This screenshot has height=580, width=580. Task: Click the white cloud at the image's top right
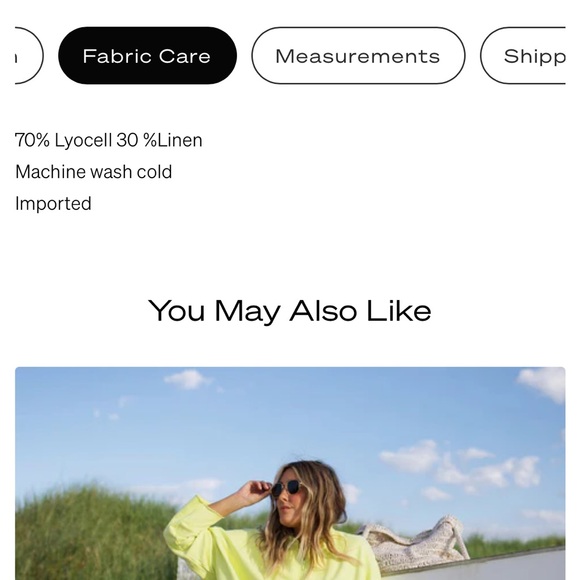coord(542,383)
